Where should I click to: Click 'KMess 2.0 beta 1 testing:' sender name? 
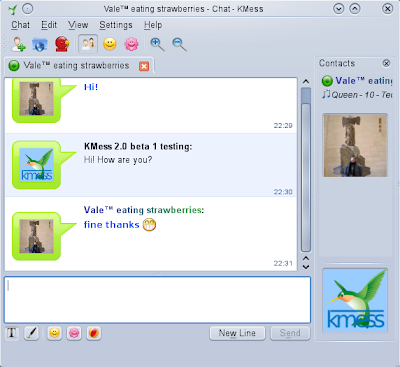pyautogui.click(x=138, y=147)
